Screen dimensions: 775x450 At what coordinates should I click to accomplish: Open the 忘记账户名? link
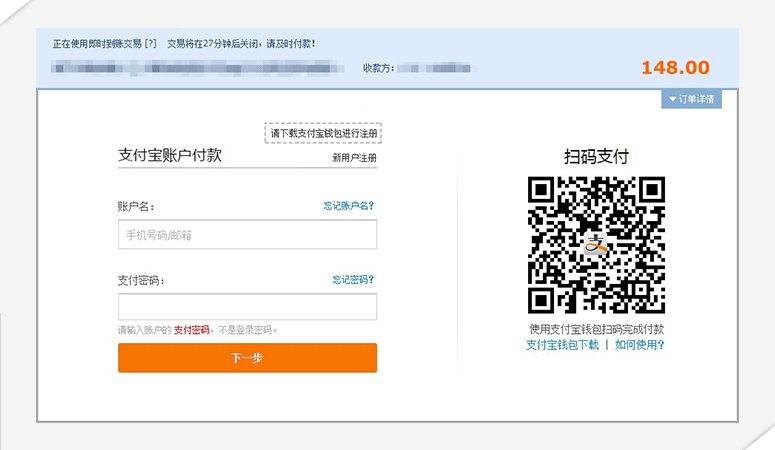point(348,205)
